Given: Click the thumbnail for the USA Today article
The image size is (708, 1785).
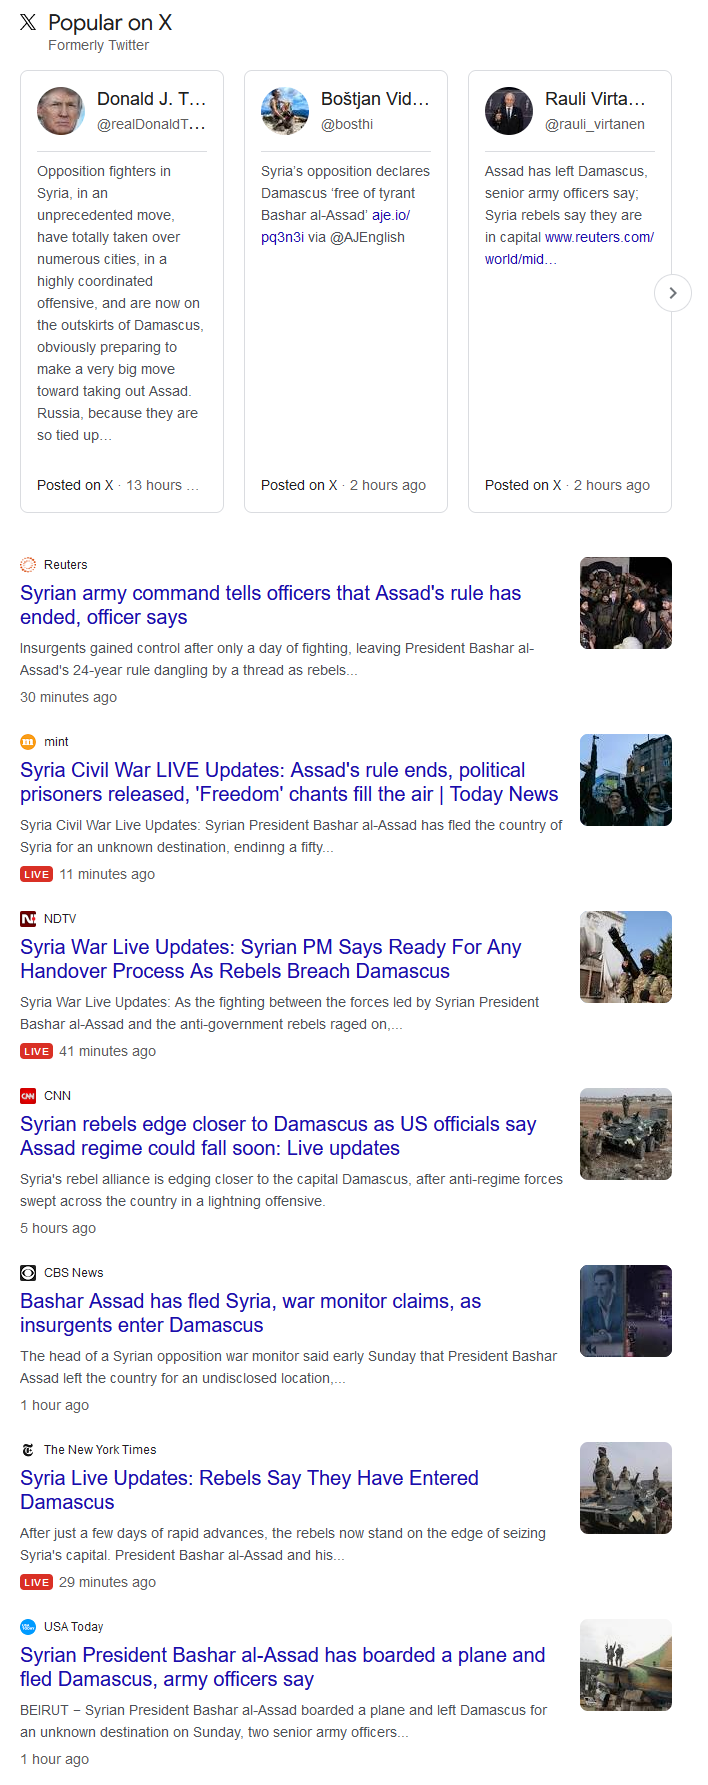Looking at the screenshot, I should [x=625, y=1665].
